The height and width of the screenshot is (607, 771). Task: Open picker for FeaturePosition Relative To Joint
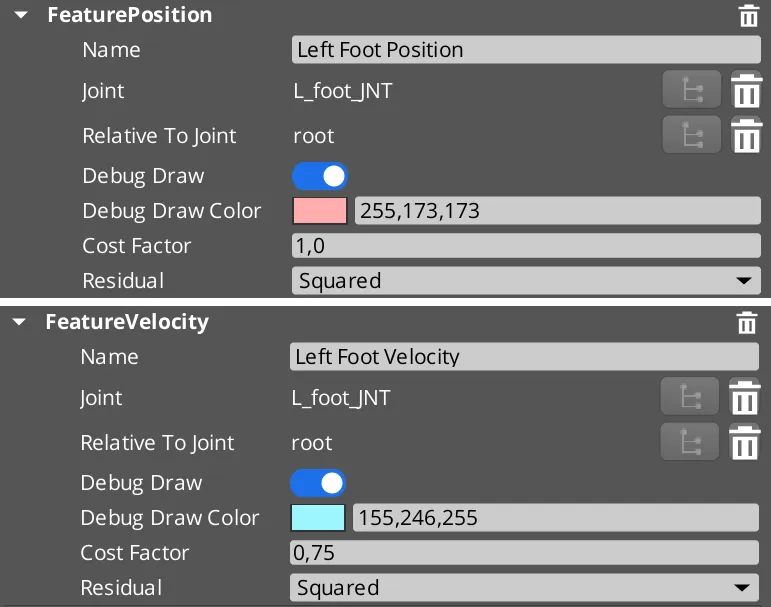pos(691,135)
